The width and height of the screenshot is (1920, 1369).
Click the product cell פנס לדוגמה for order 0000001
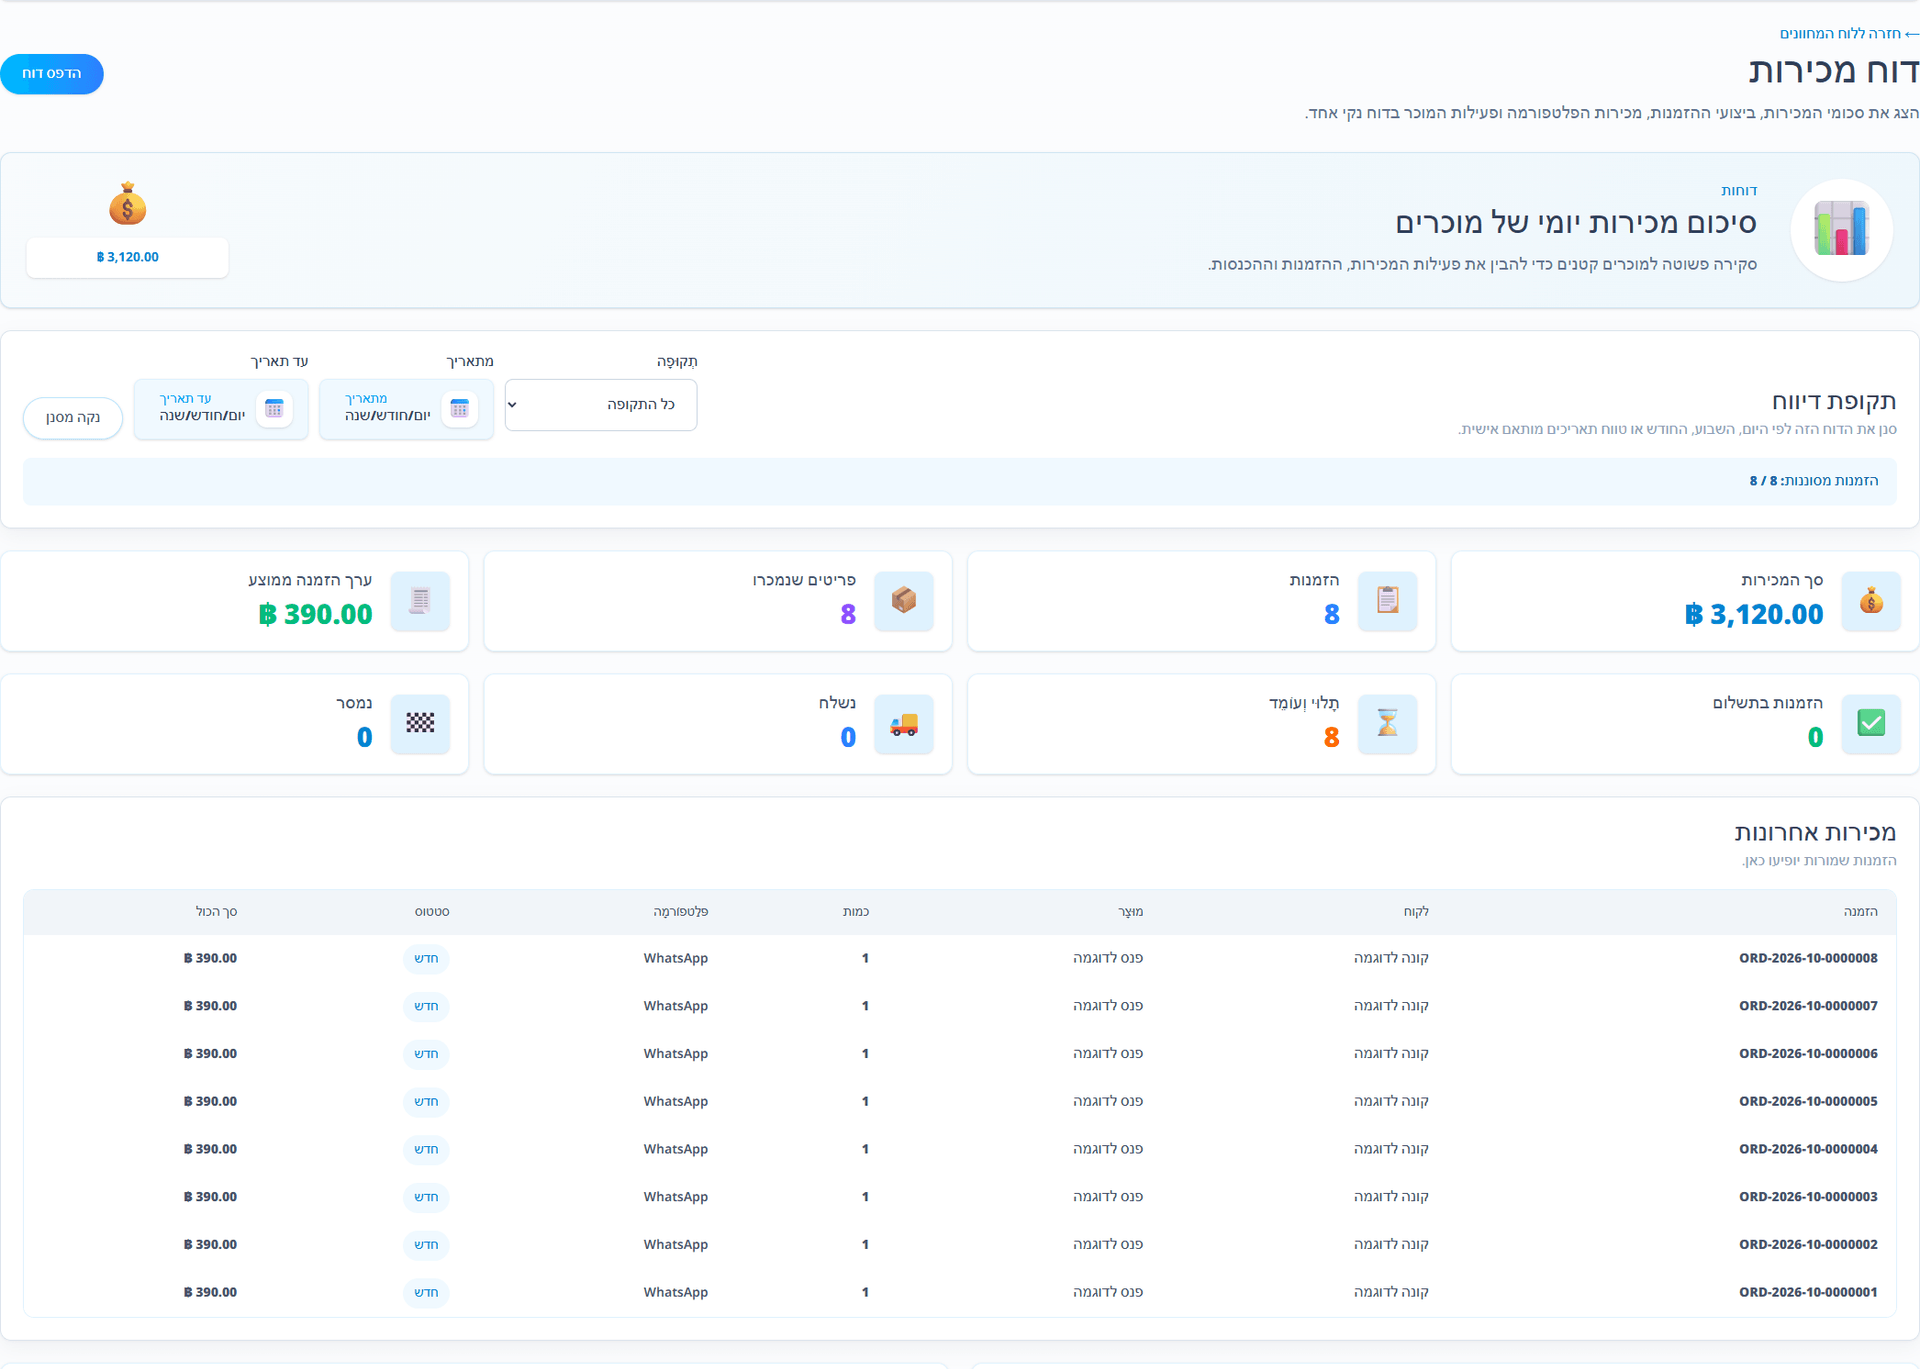(x=1108, y=1292)
